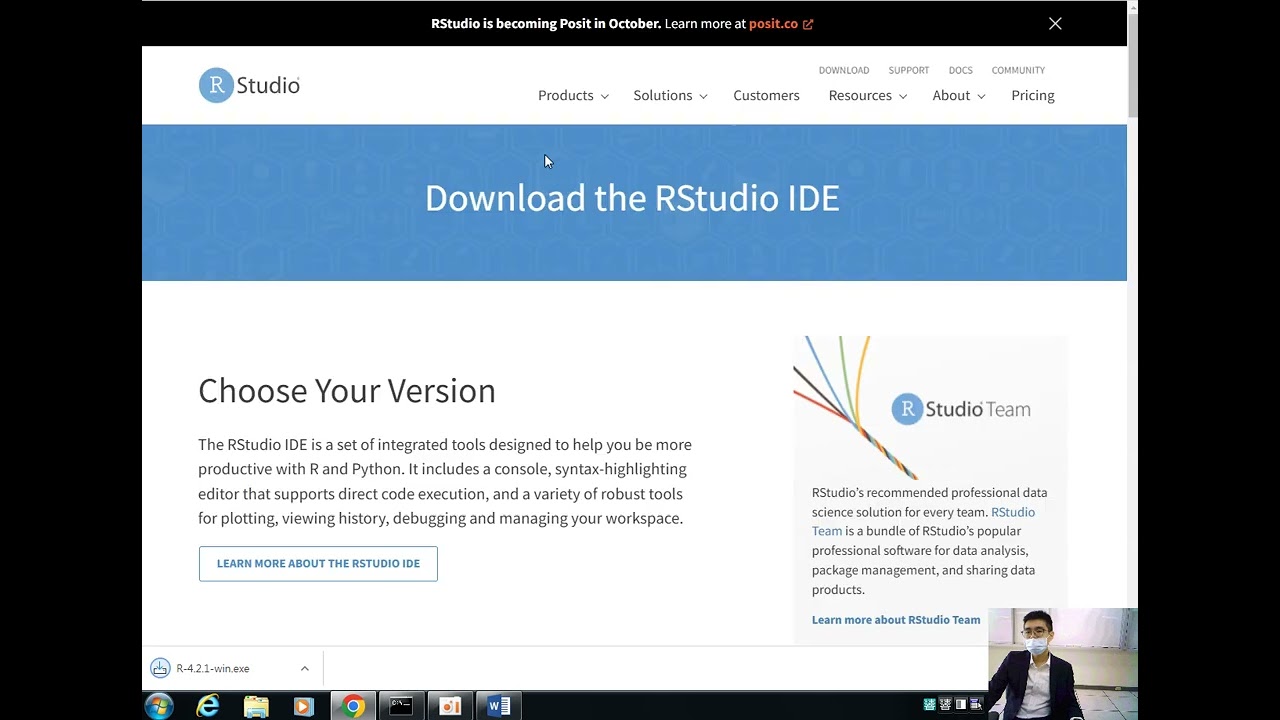This screenshot has width=1280, height=720.
Task: Click the RStudio logo in header
Action: [x=249, y=86]
